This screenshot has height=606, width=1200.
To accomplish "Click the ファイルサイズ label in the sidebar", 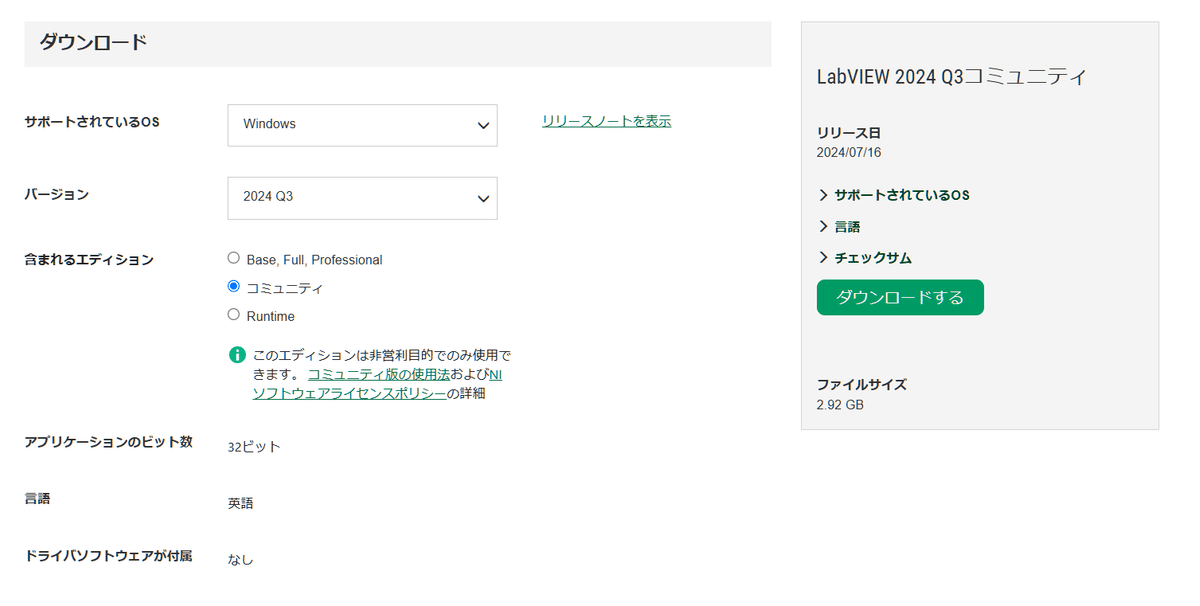I will (862, 384).
